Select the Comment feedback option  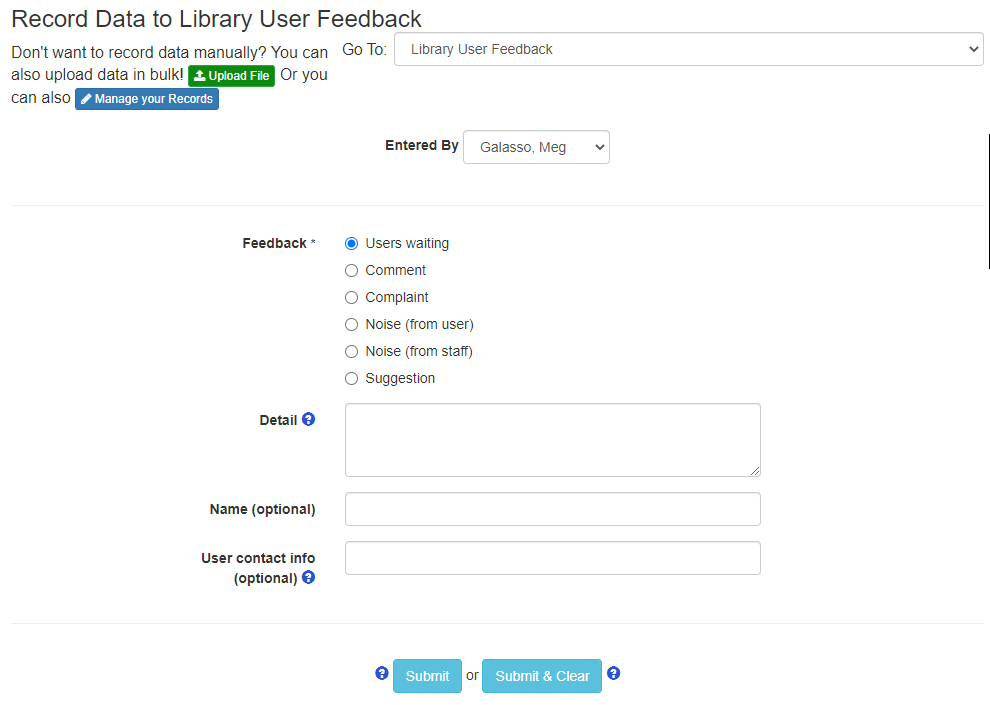click(351, 270)
